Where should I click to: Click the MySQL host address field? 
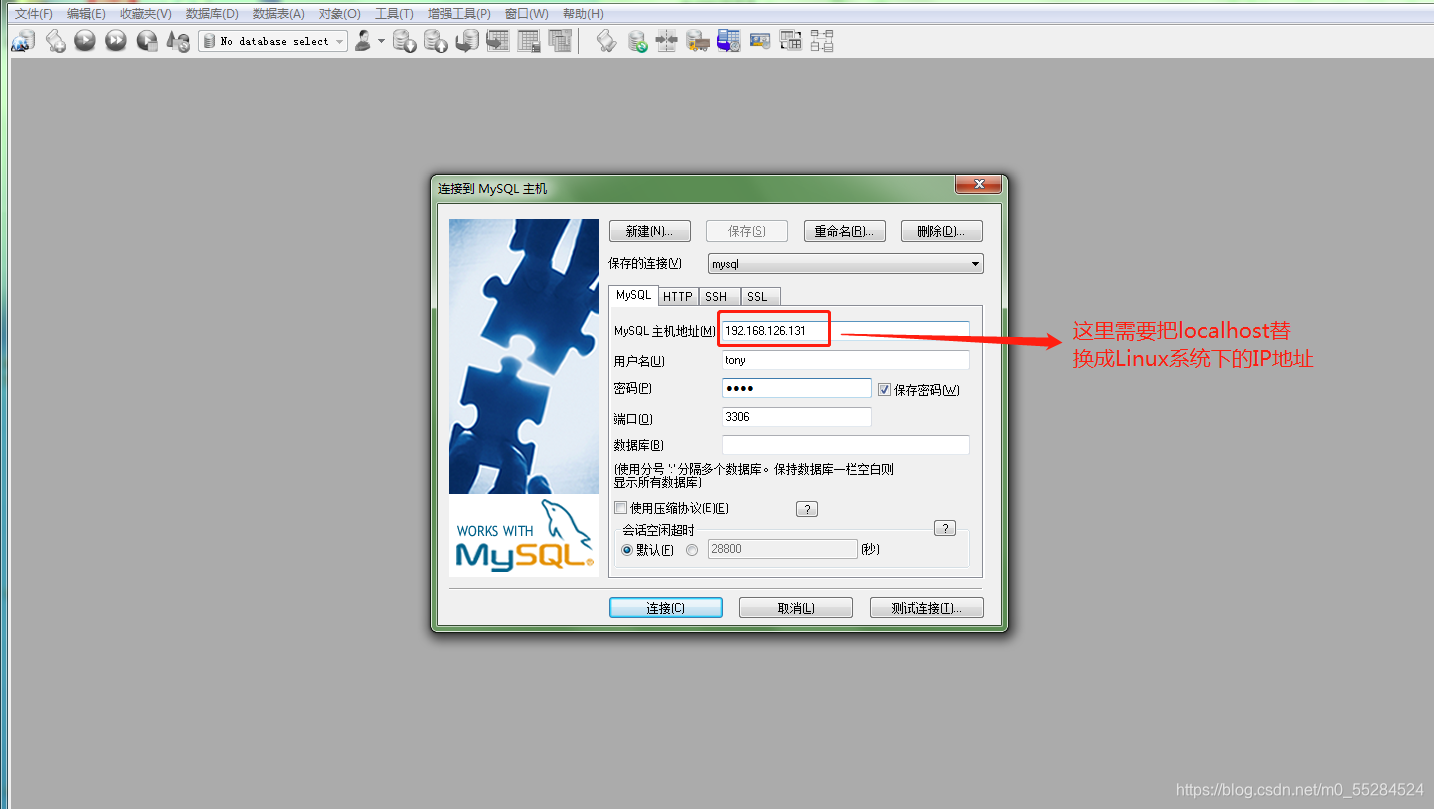coord(846,330)
